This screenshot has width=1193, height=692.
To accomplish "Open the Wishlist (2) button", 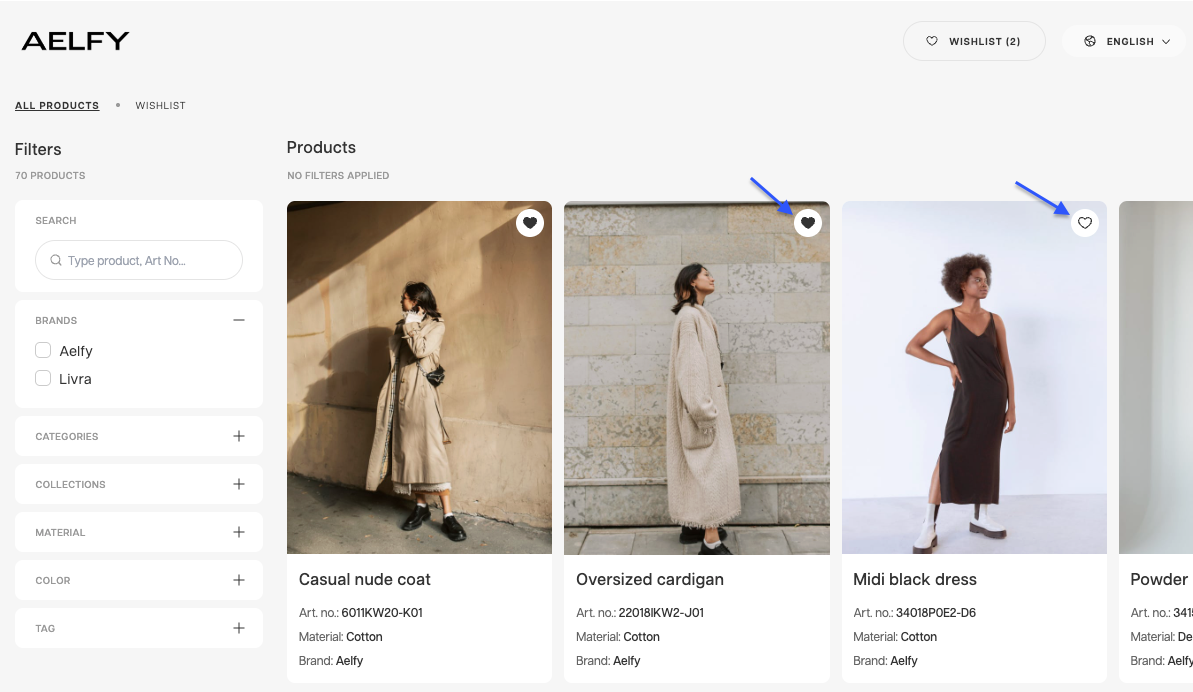I will [x=974, y=42].
